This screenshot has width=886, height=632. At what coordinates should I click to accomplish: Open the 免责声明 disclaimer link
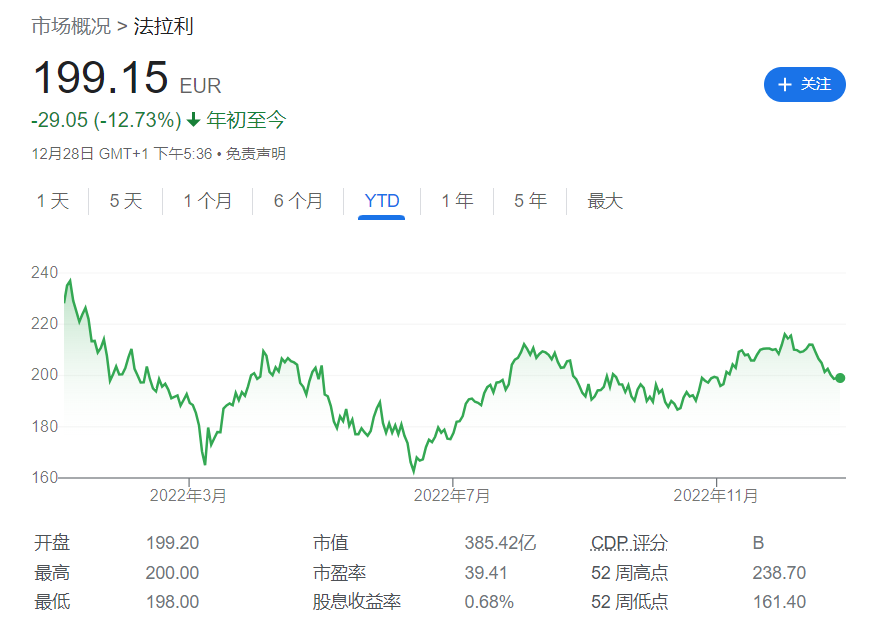[x=256, y=154]
